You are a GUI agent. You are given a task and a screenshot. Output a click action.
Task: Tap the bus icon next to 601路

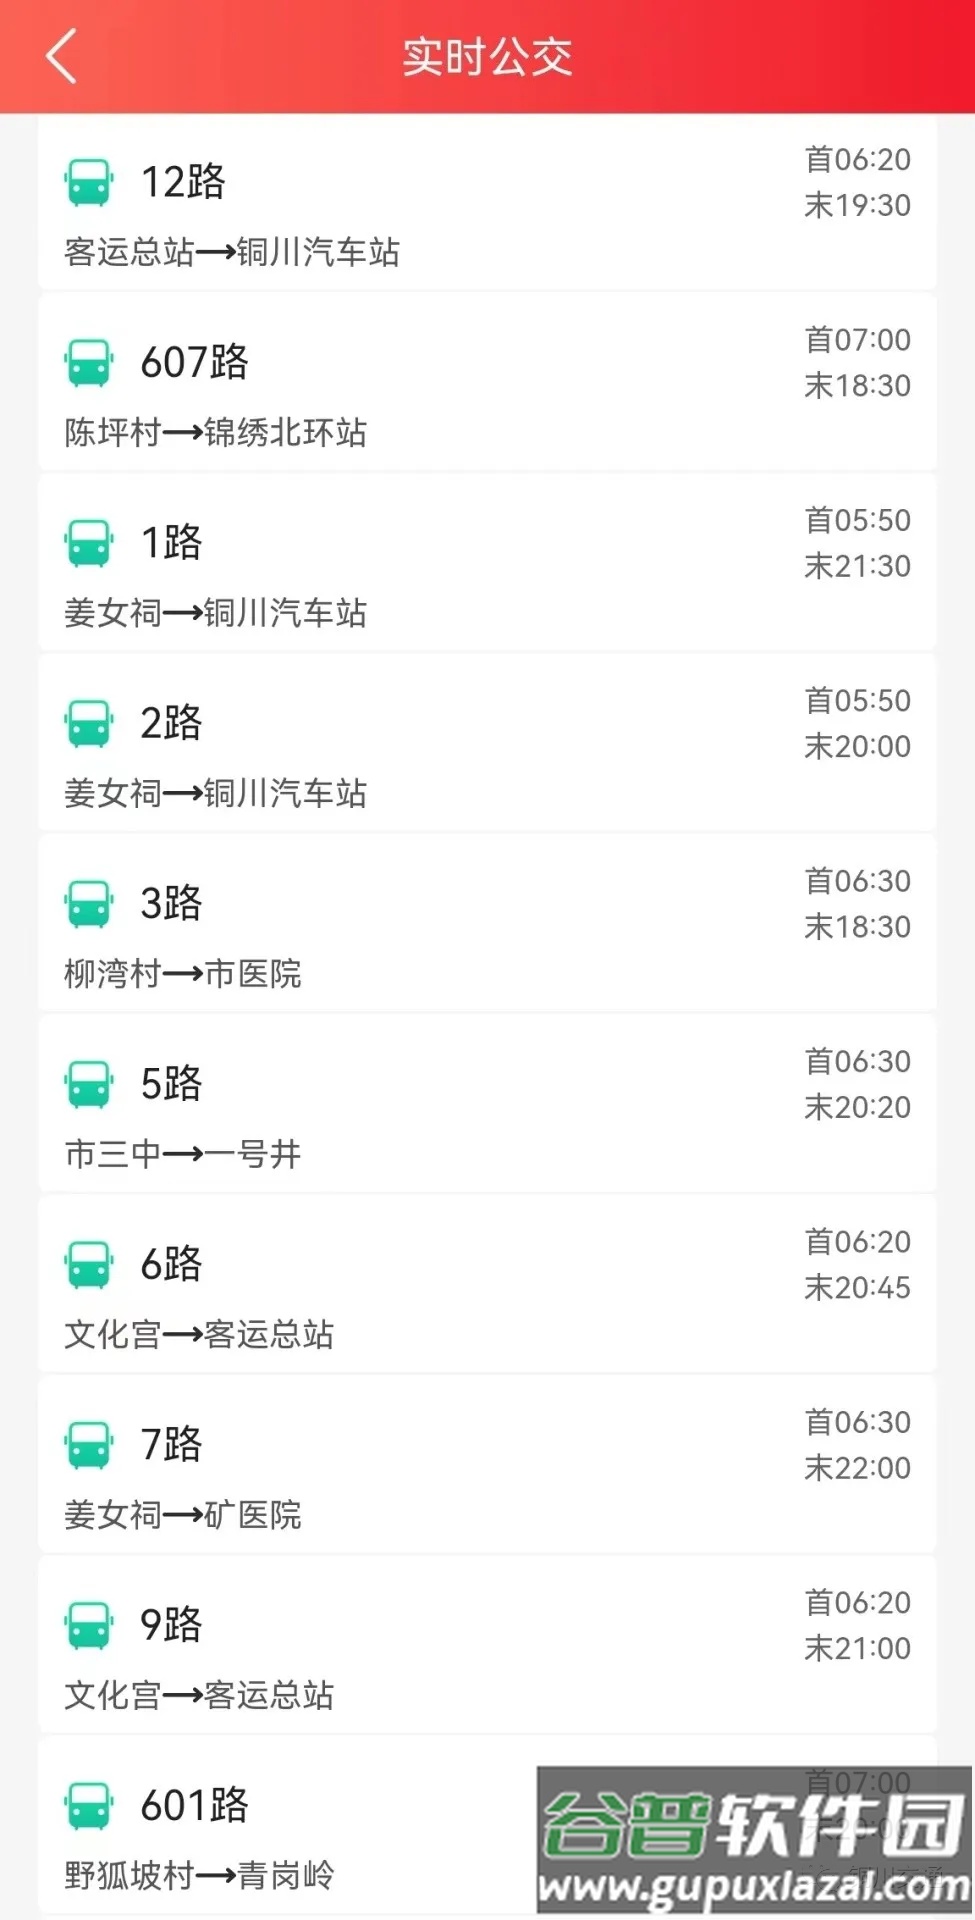click(89, 1806)
